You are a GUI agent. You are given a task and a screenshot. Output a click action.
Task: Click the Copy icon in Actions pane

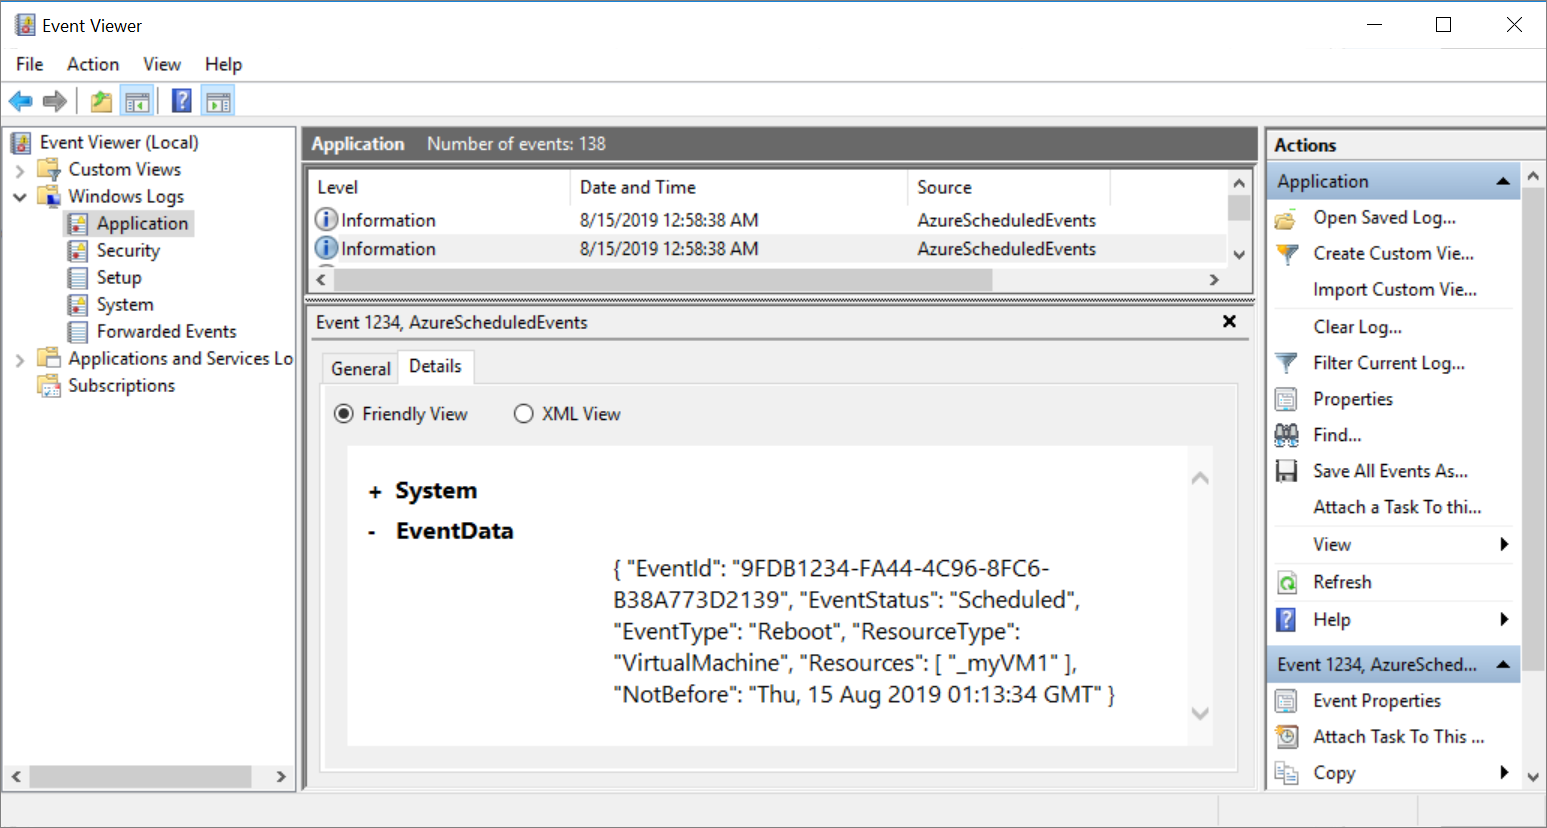click(1287, 773)
